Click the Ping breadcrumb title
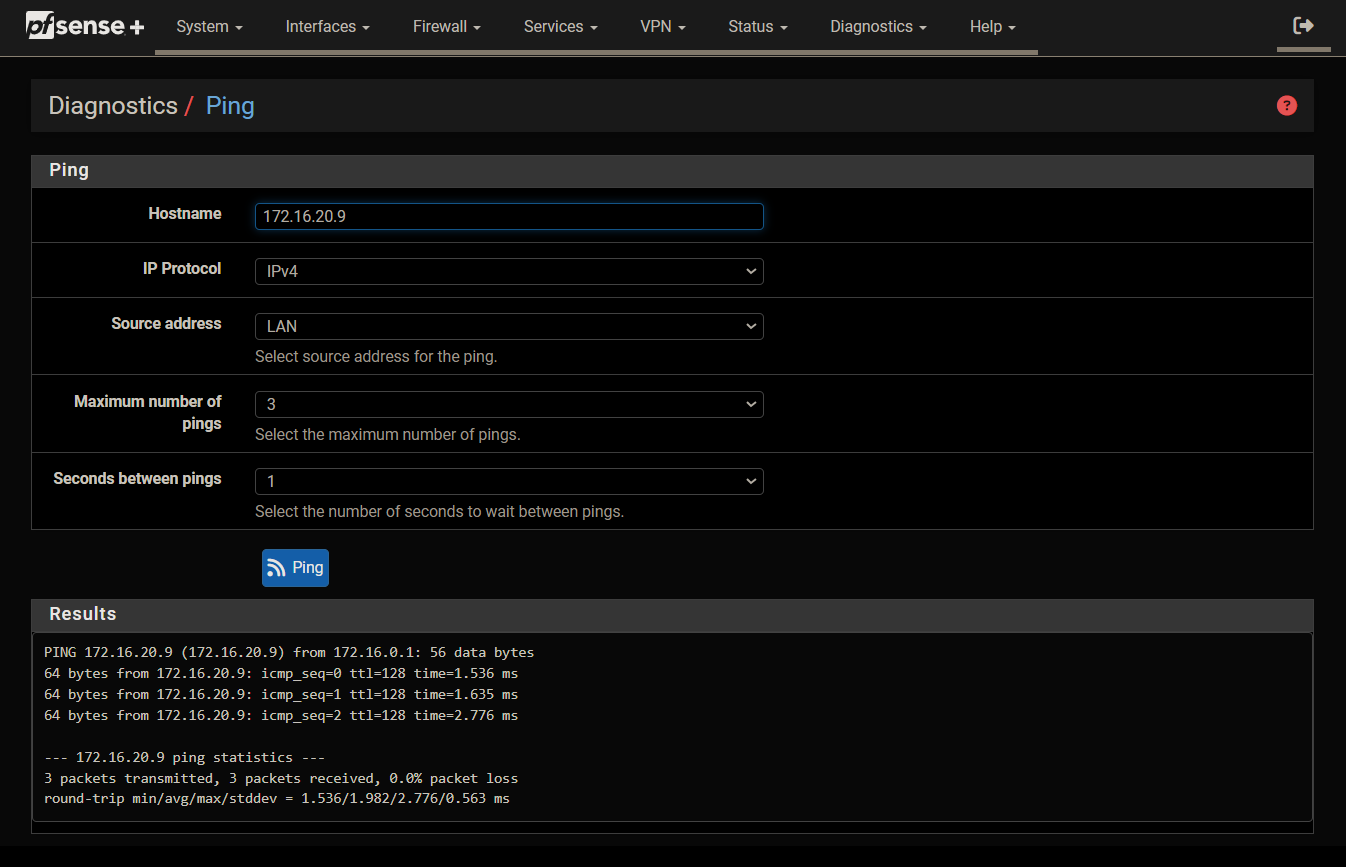 coord(230,105)
